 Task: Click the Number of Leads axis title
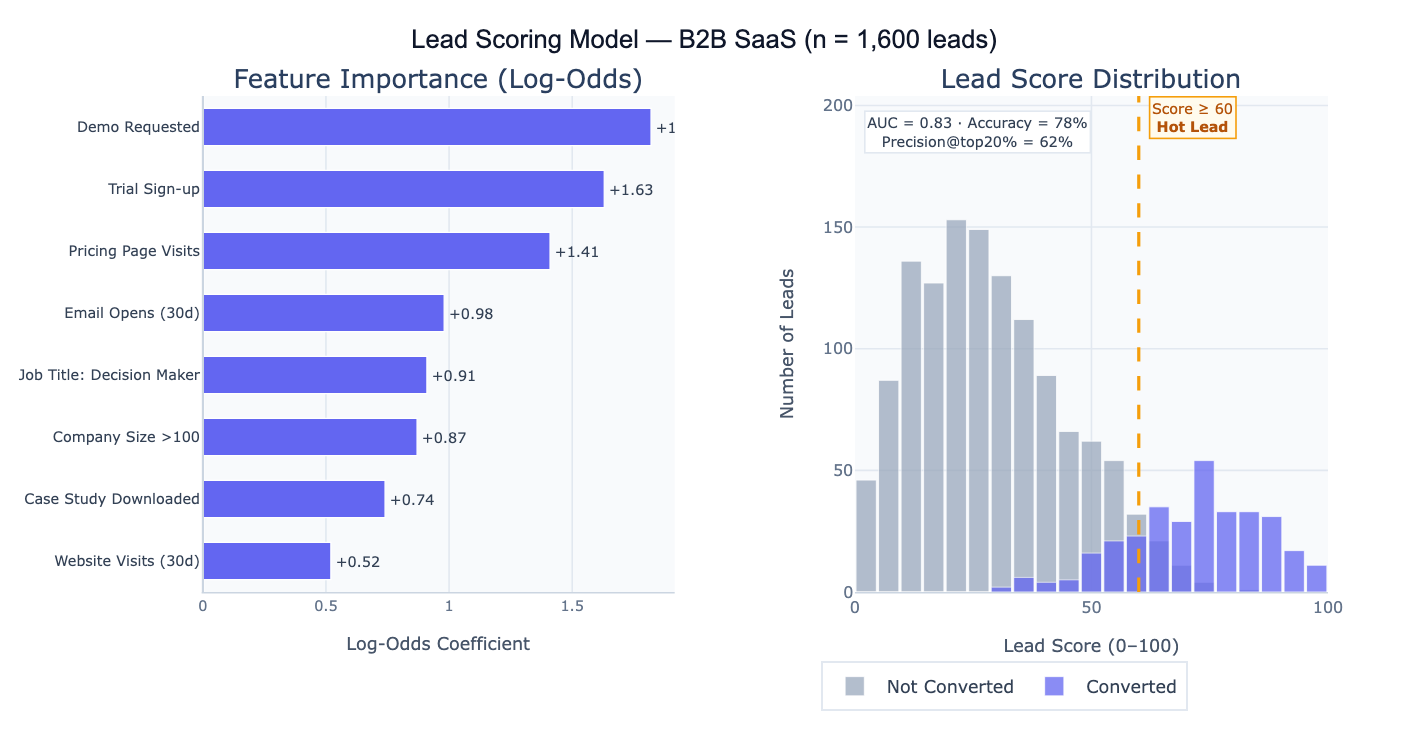click(787, 342)
